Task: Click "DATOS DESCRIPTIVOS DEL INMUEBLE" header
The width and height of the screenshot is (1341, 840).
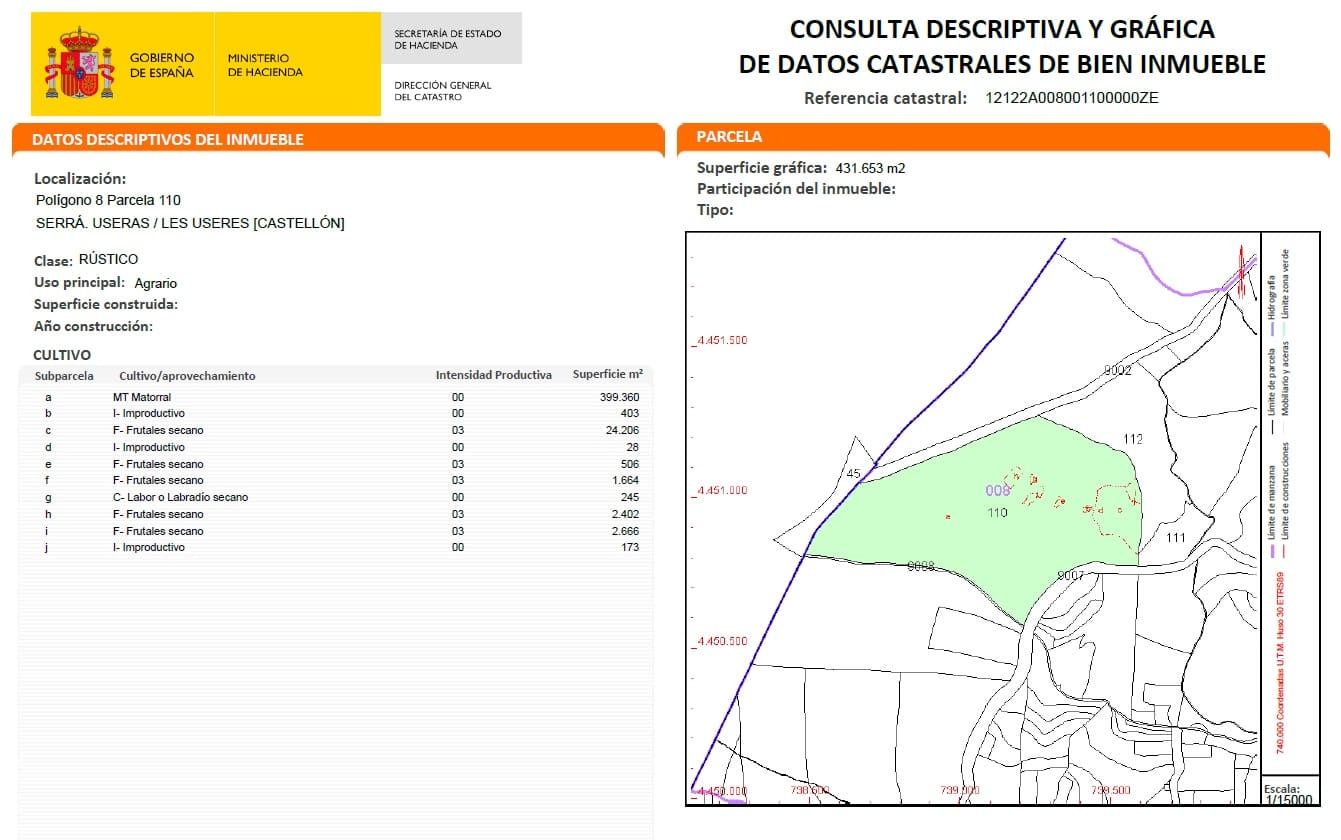Action: coord(168,140)
